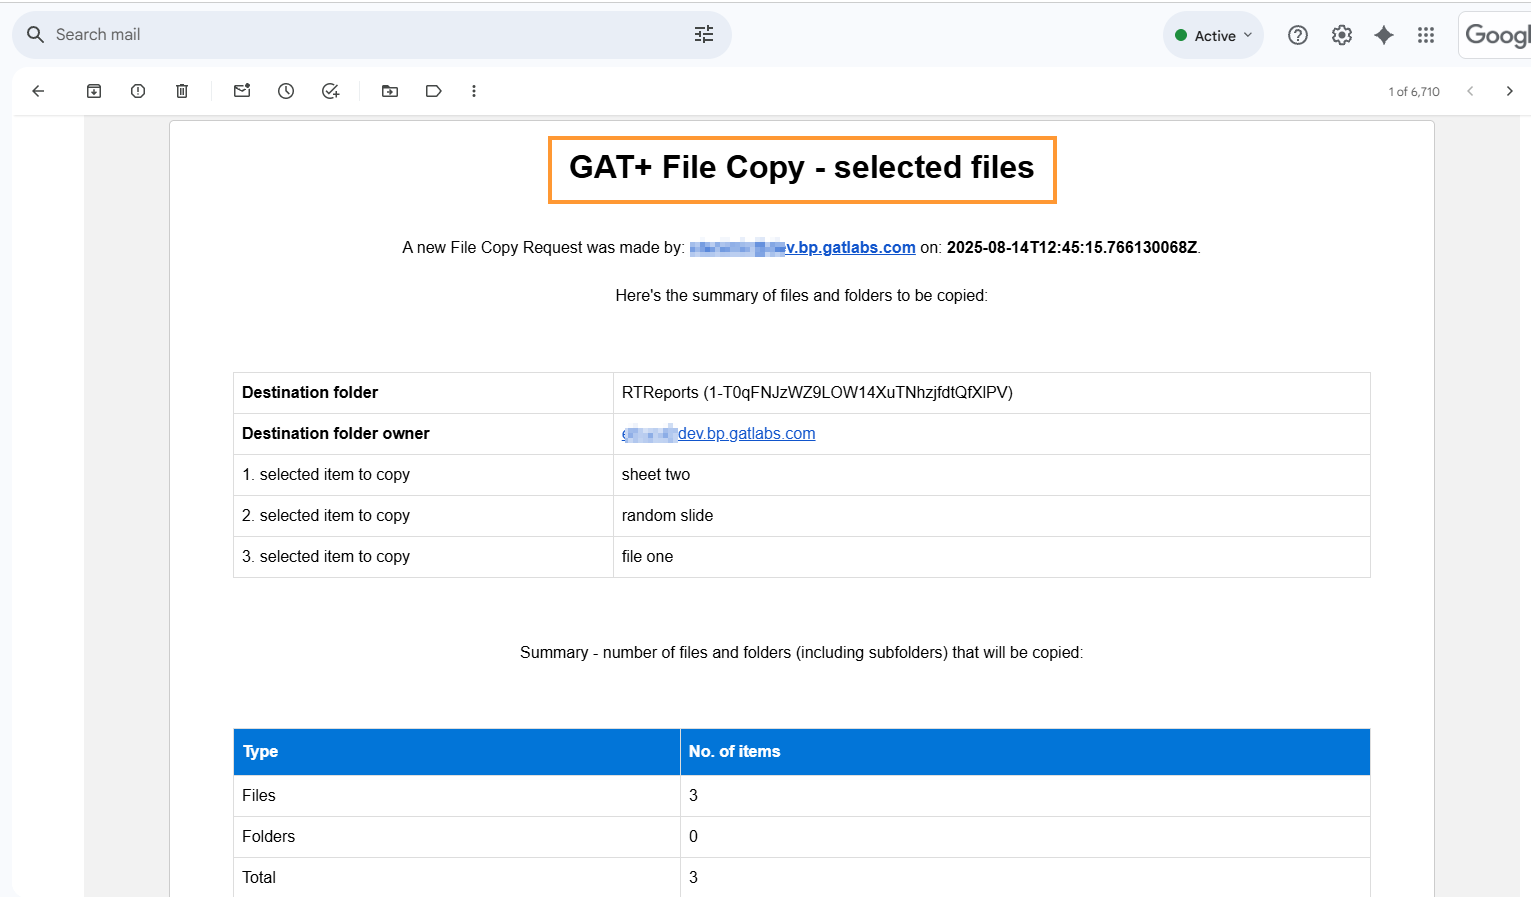Click the 'Summary - number of files and folders' line
The height and width of the screenshot is (897, 1531).
(802, 652)
